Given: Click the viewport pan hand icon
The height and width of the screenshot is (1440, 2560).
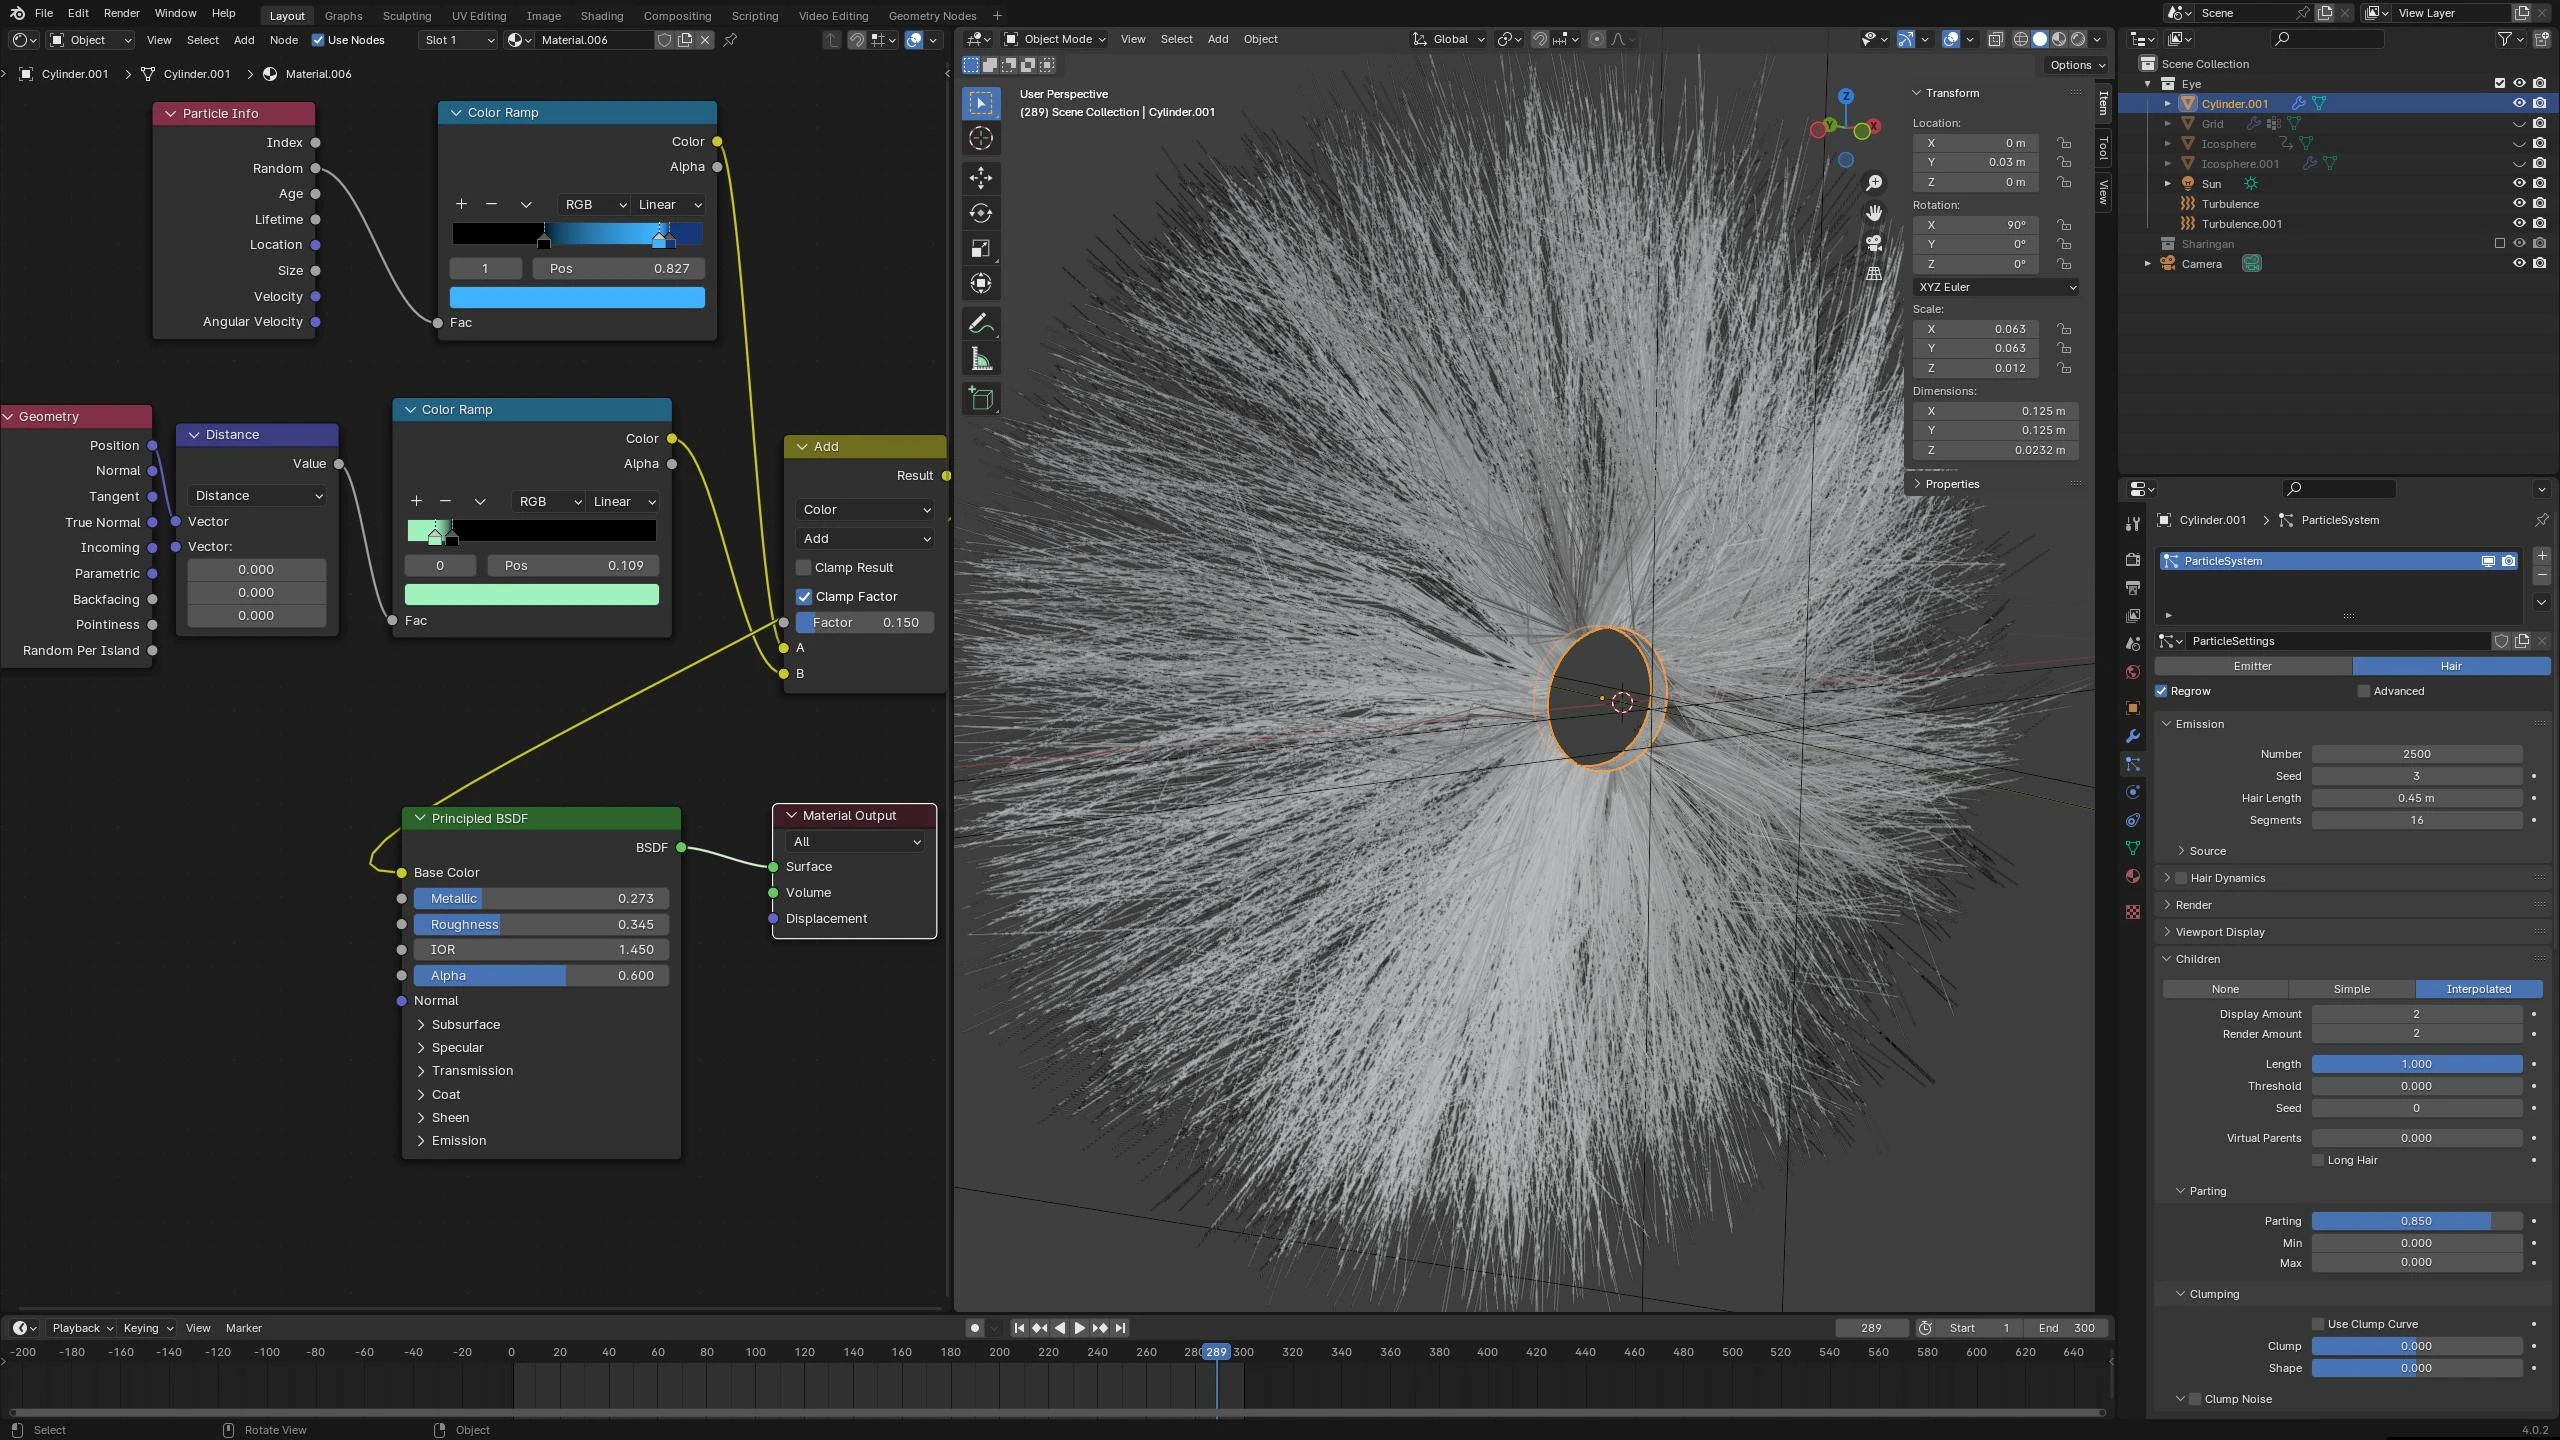Looking at the screenshot, I should pos(1874,212).
